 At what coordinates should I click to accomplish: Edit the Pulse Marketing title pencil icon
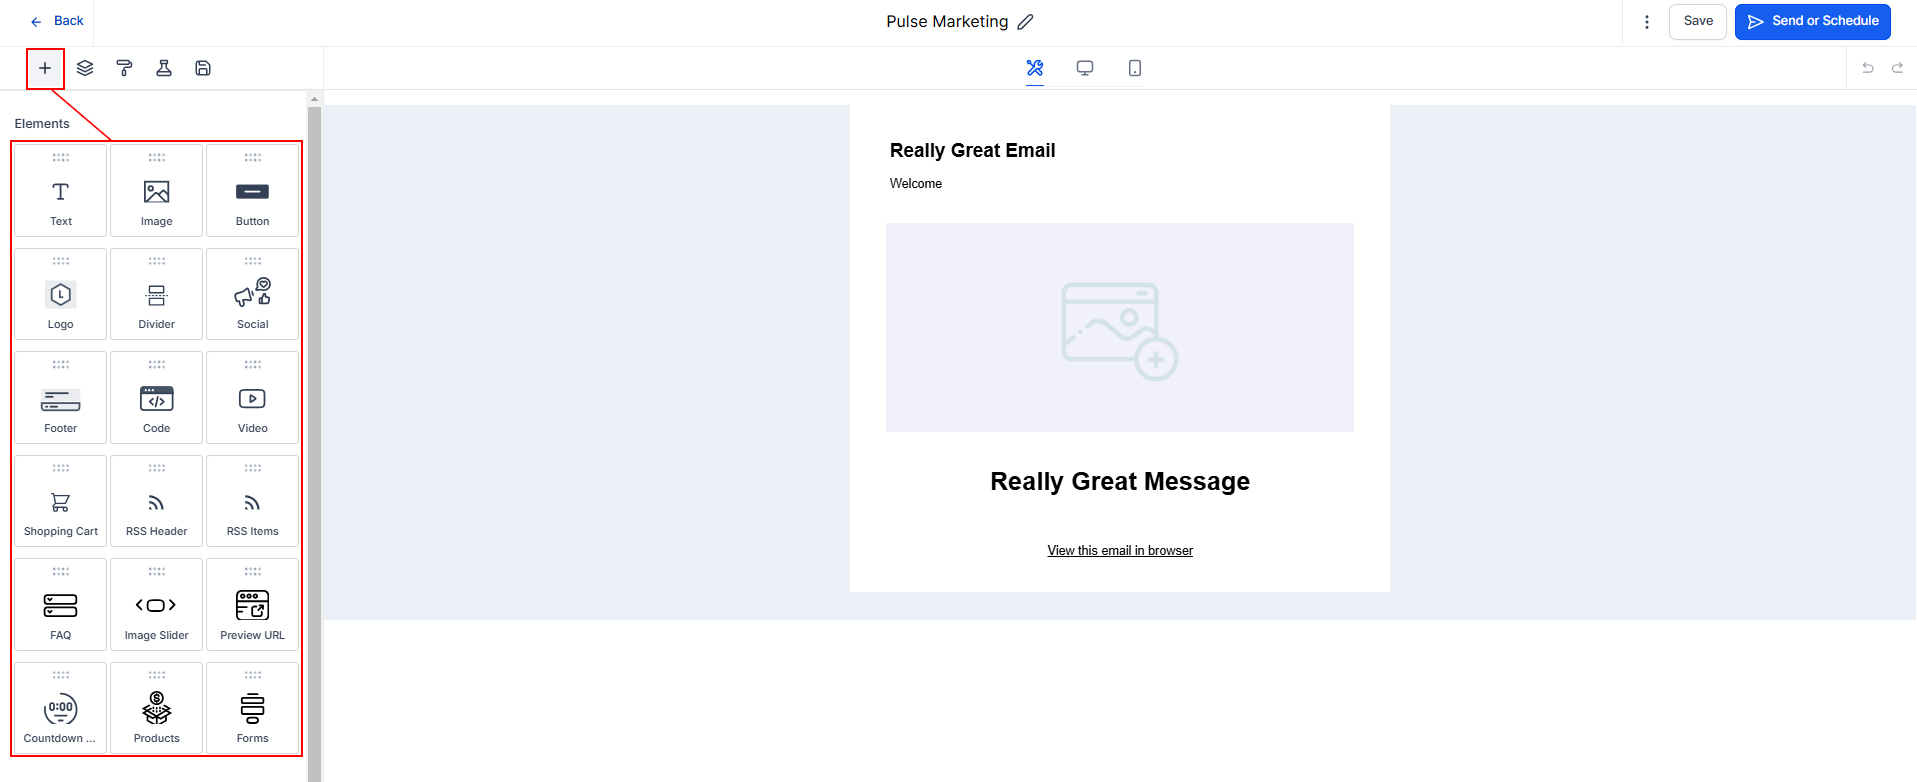tap(1025, 22)
